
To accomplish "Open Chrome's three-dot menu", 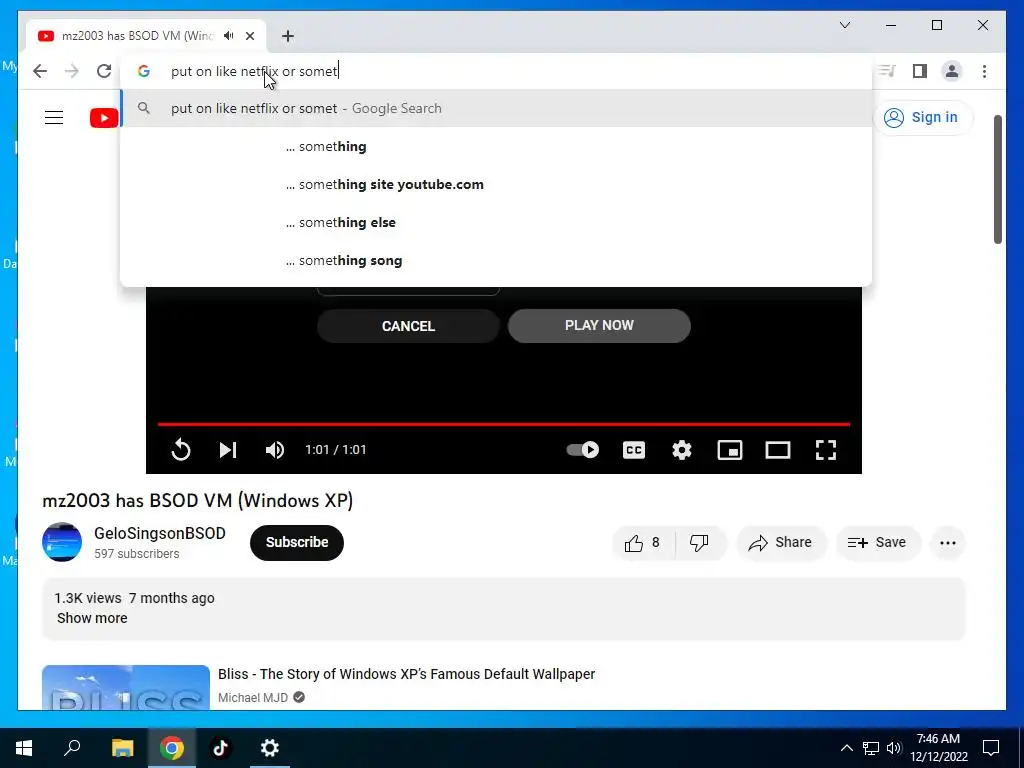I will pyautogui.click(x=984, y=71).
